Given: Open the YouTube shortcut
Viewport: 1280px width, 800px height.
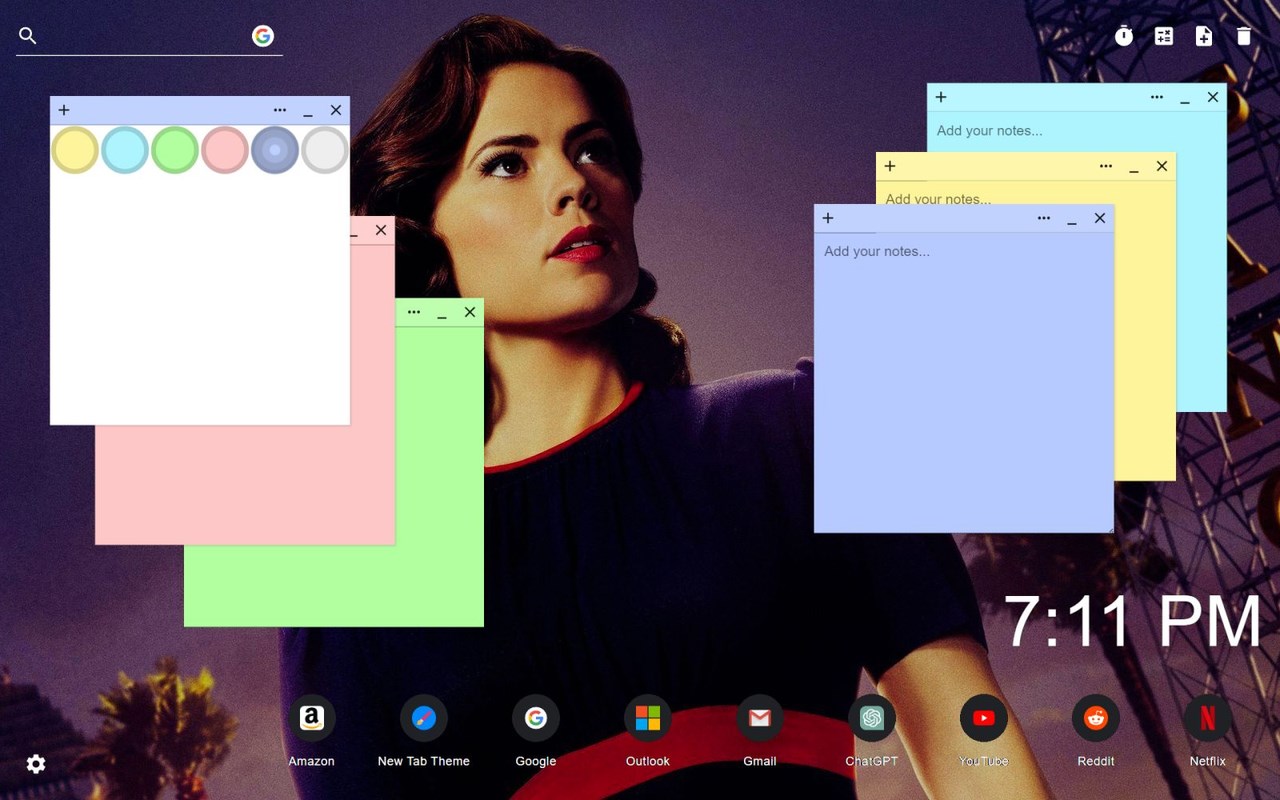Looking at the screenshot, I should 984,718.
